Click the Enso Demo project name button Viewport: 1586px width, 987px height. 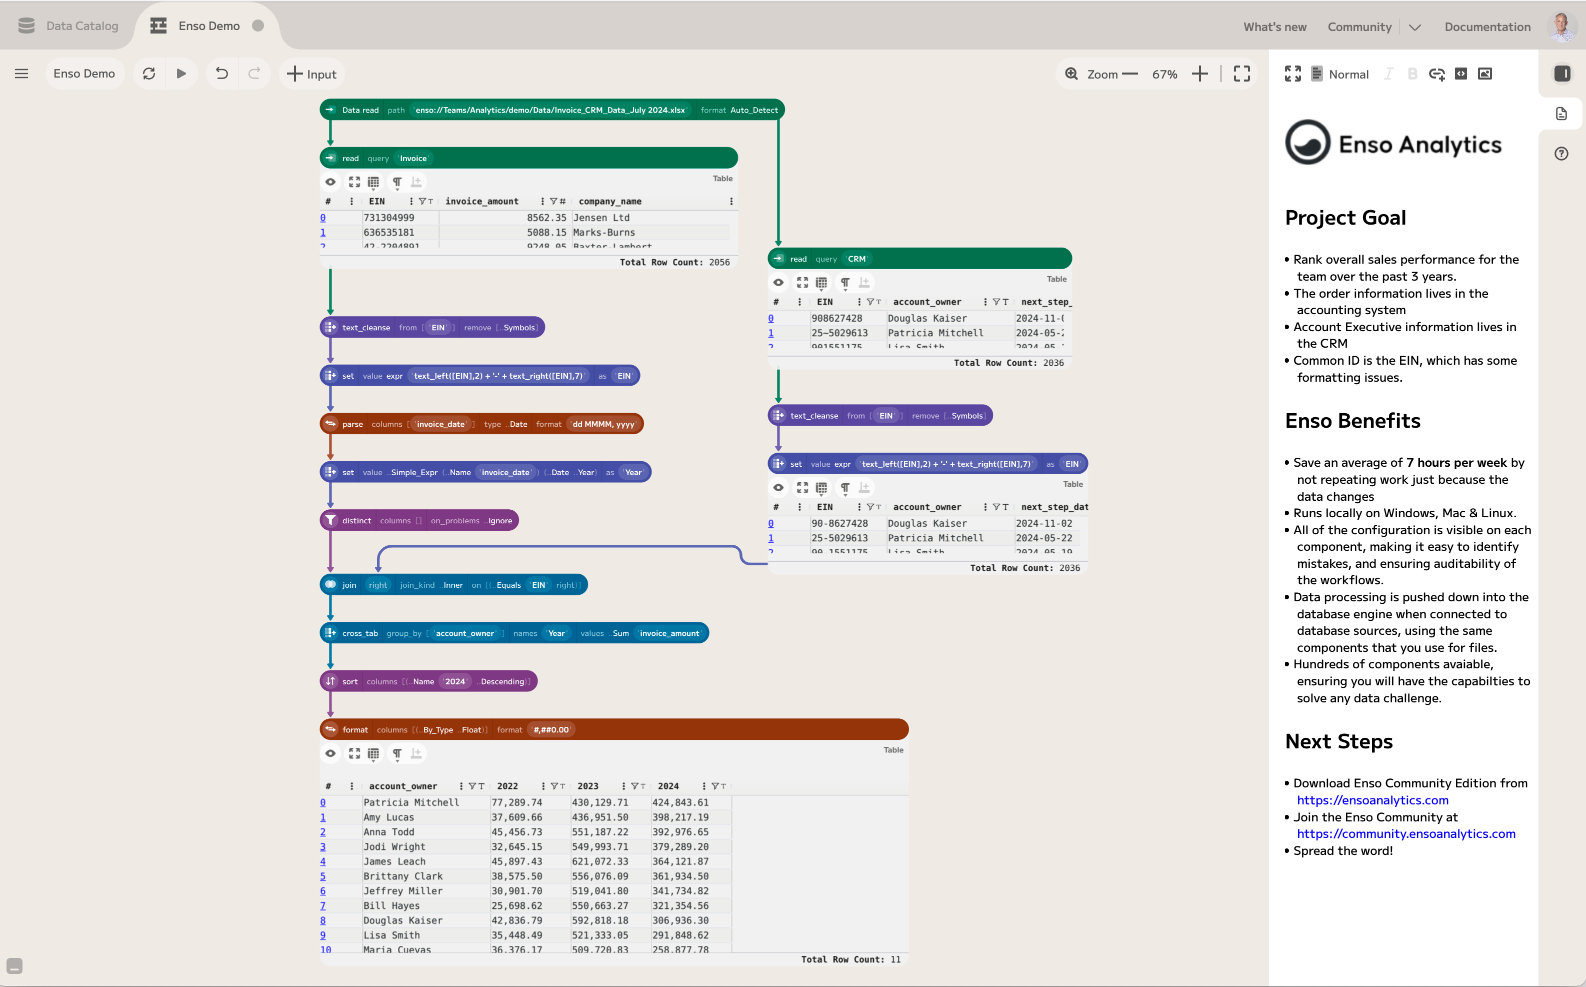click(x=84, y=74)
